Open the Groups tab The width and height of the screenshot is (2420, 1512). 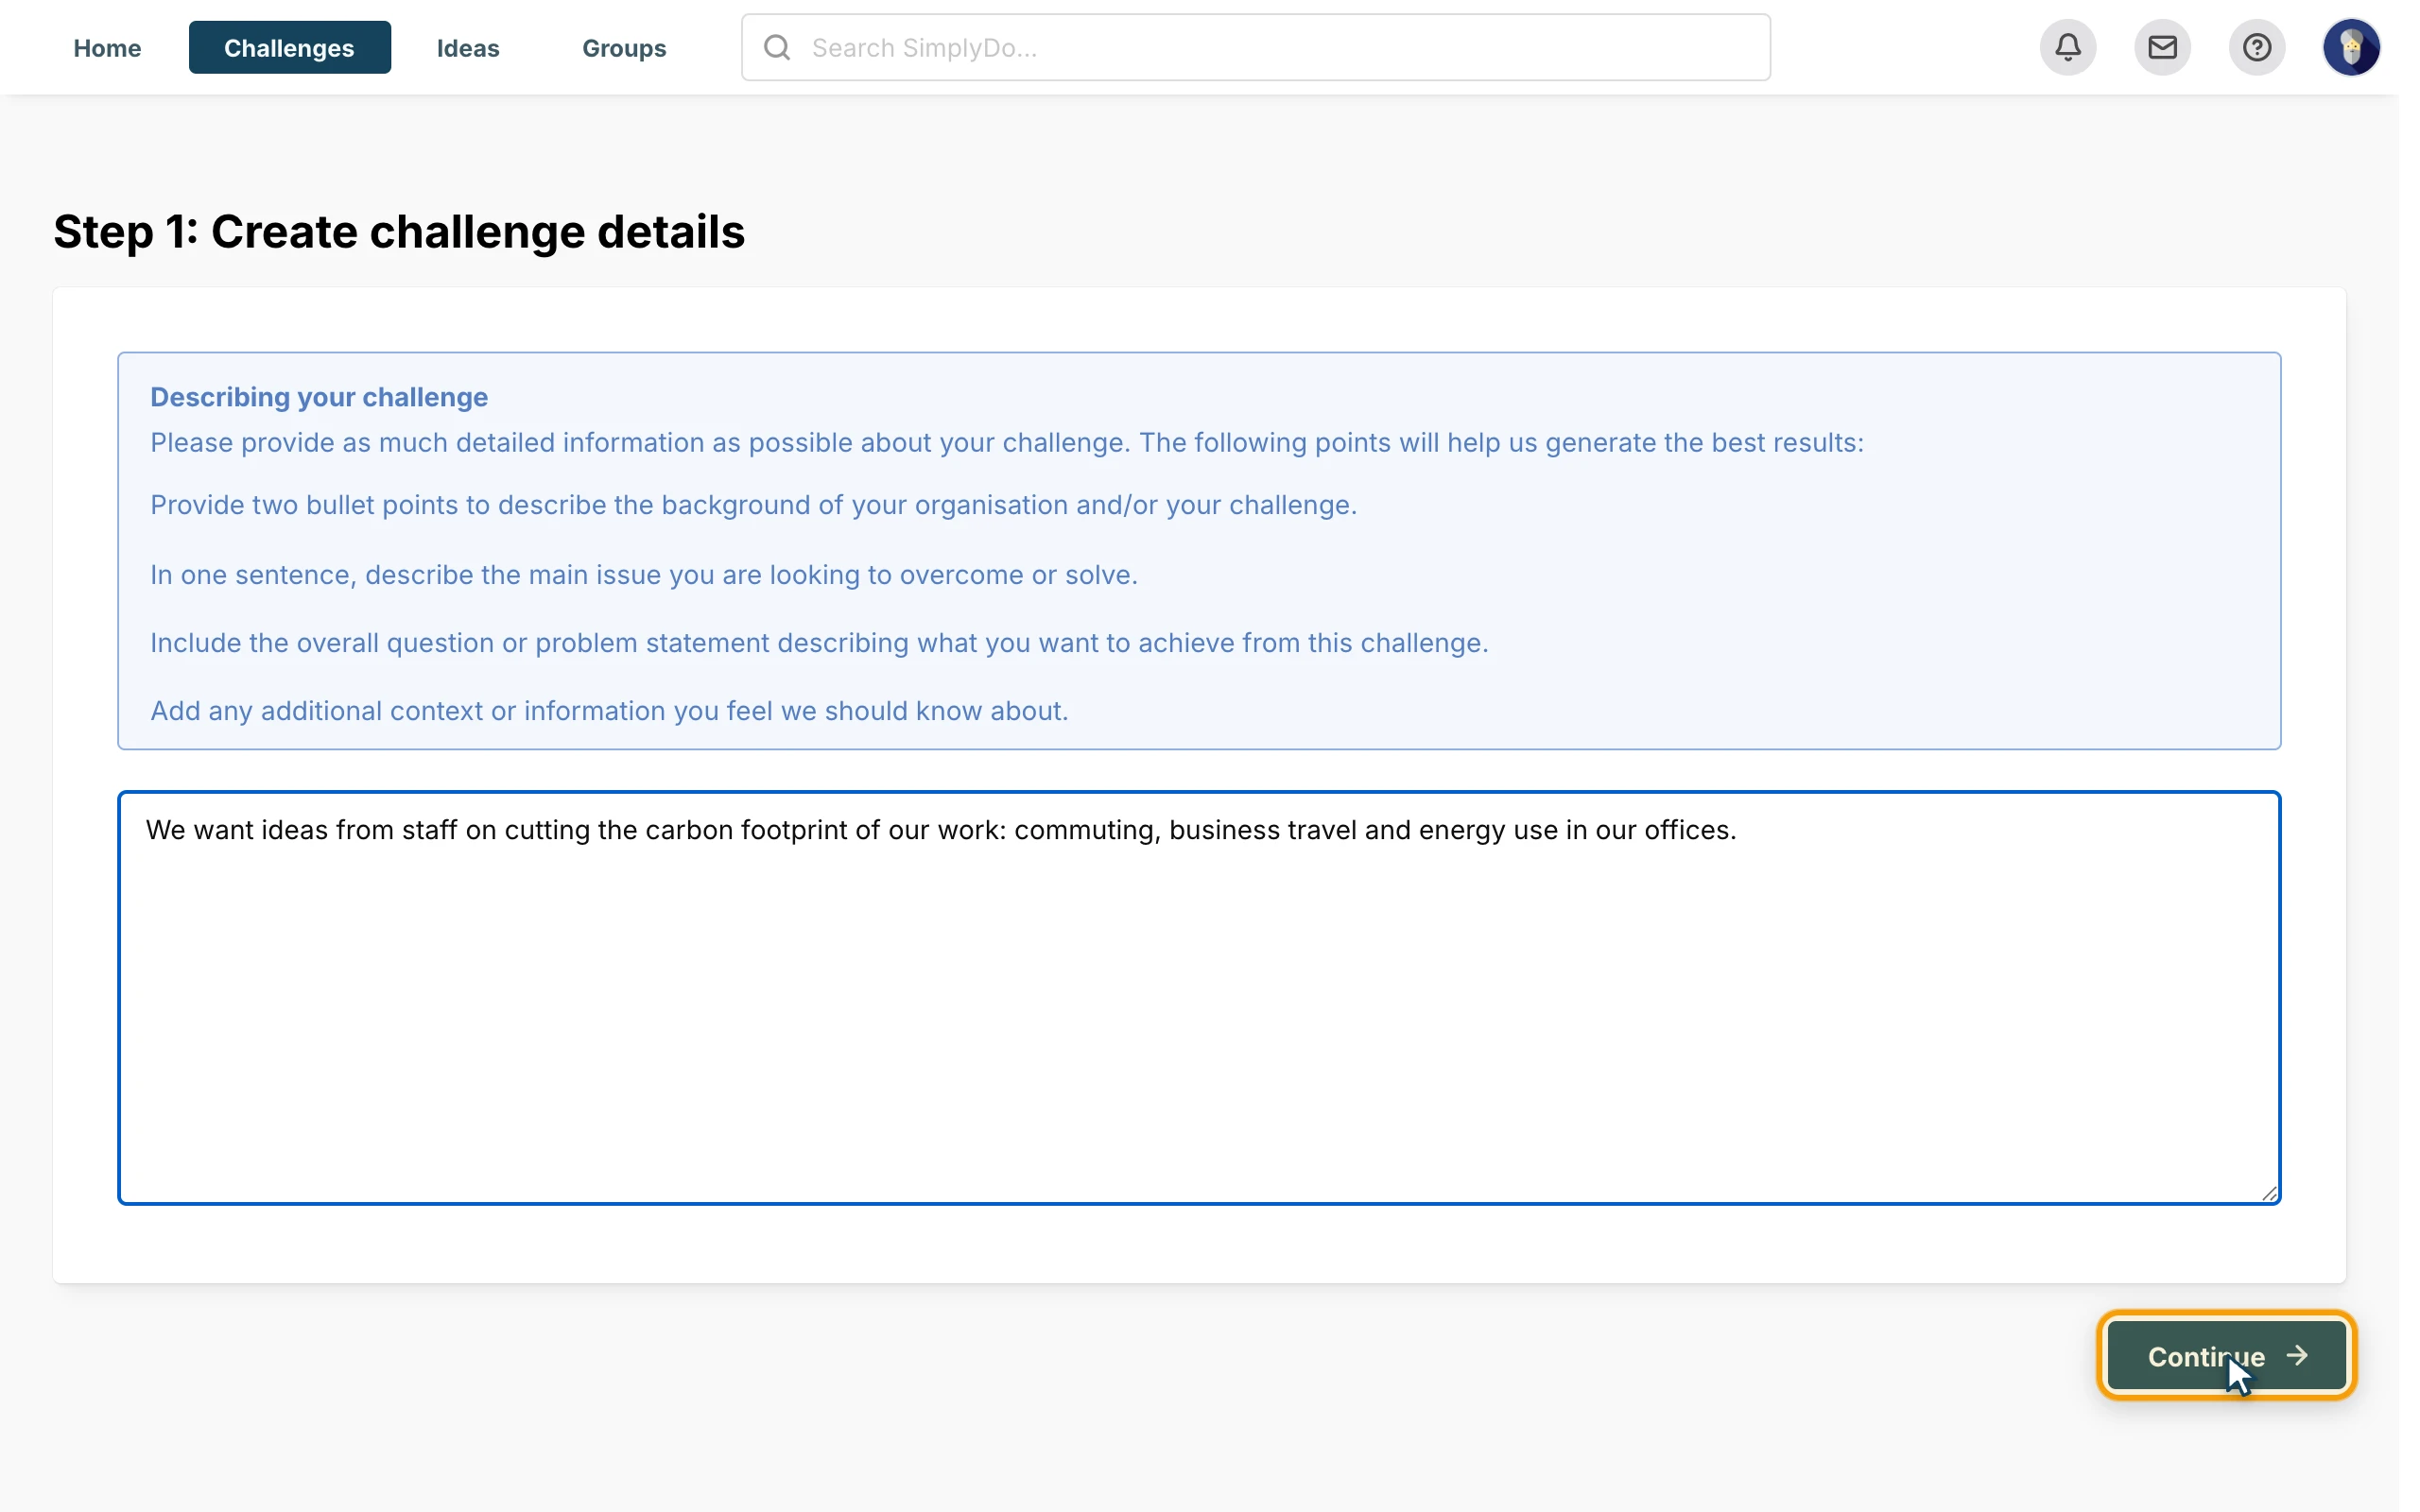coord(624,48)
